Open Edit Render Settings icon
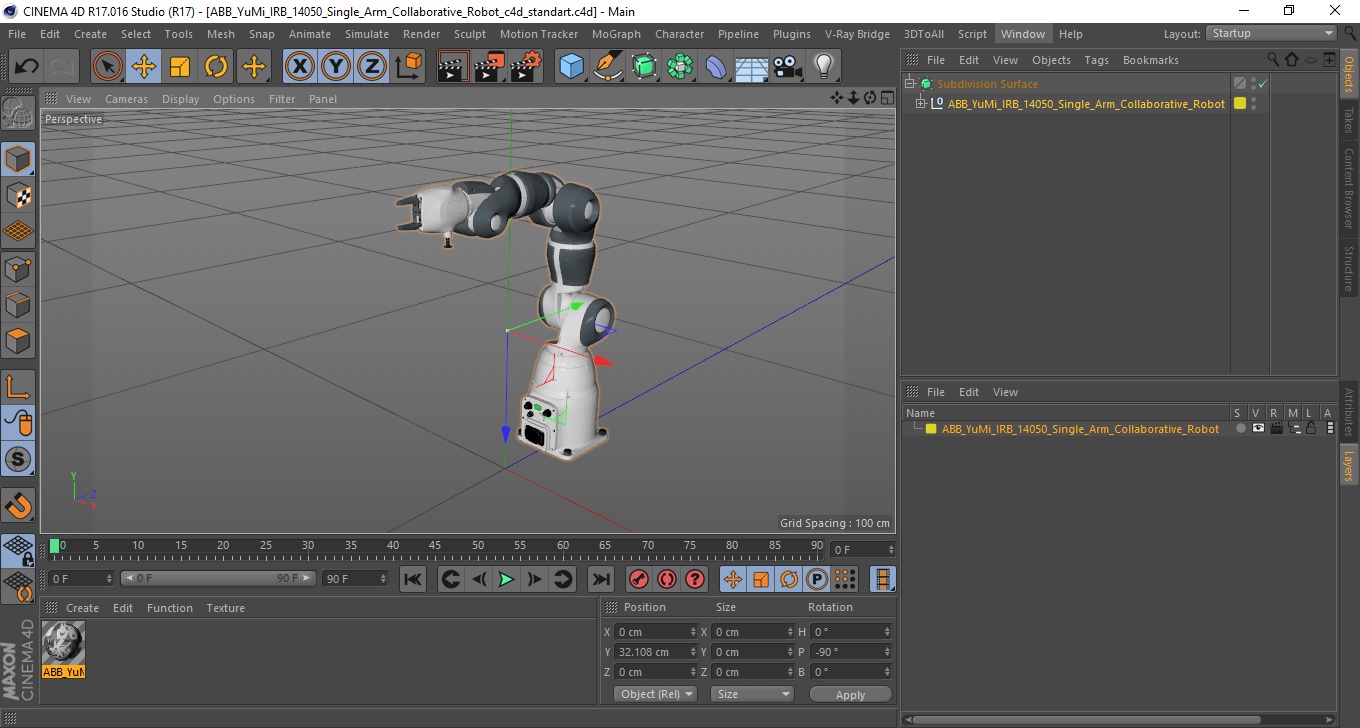Image resolution: width=1360 pixels, height=728 pixels. click(526, 67)
